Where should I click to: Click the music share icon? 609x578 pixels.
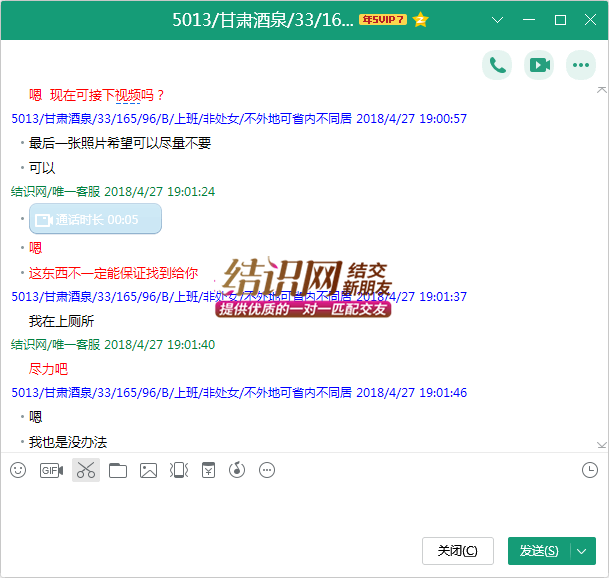click(x=237, y=470)
